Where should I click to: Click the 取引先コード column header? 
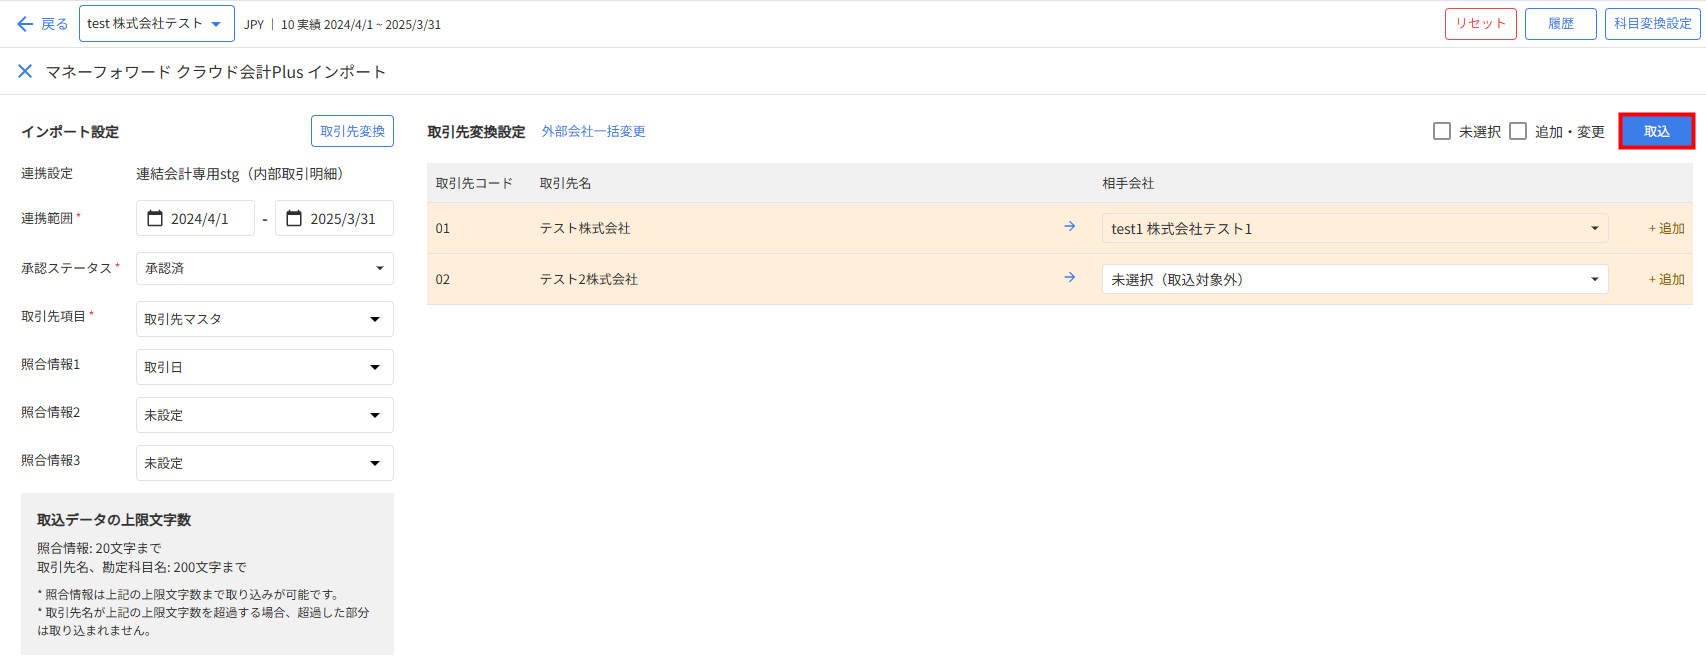[474, 183]
